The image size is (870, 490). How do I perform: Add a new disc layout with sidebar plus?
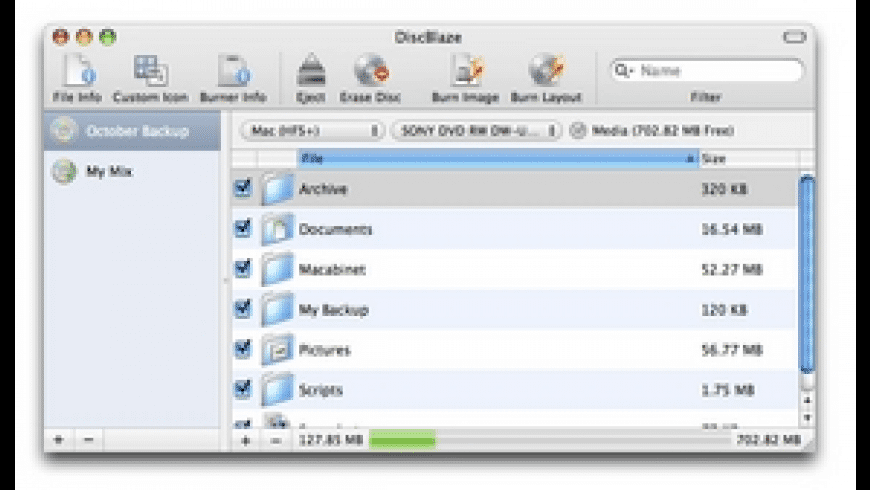58,440
